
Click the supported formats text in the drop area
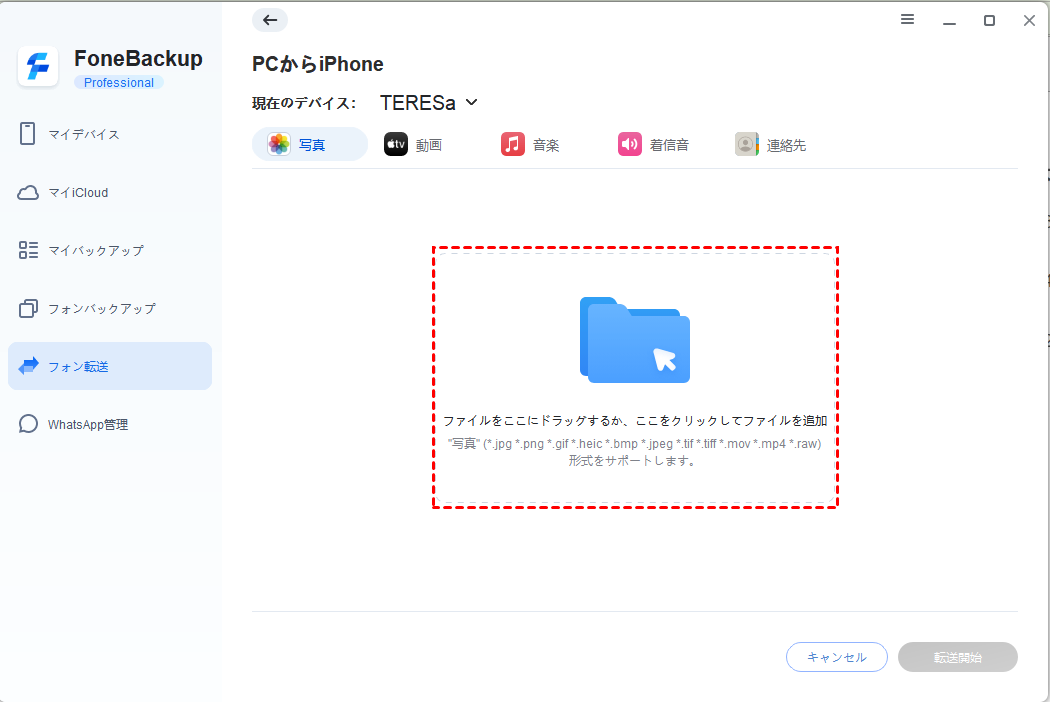pos(634,452)
